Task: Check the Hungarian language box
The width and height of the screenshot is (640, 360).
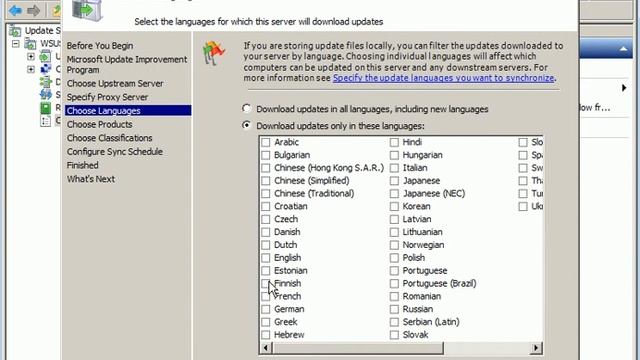Action: click(x=394, y=155)
